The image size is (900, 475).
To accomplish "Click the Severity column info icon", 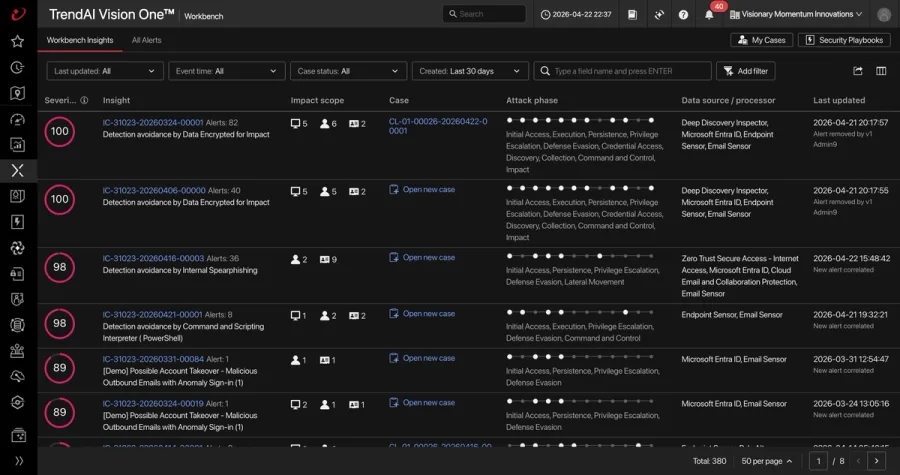I will click(x=84, y=100).
